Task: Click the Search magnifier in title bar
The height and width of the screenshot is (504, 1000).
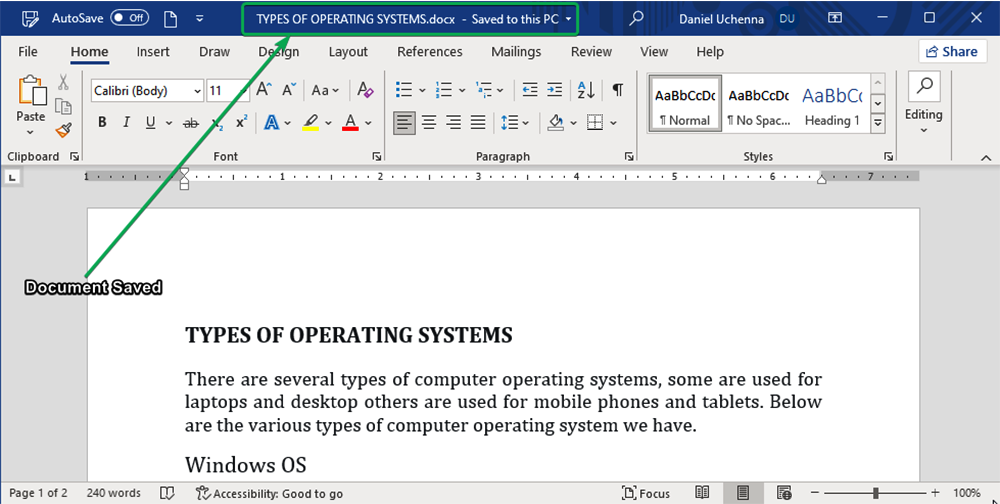Action: [636, 19]
